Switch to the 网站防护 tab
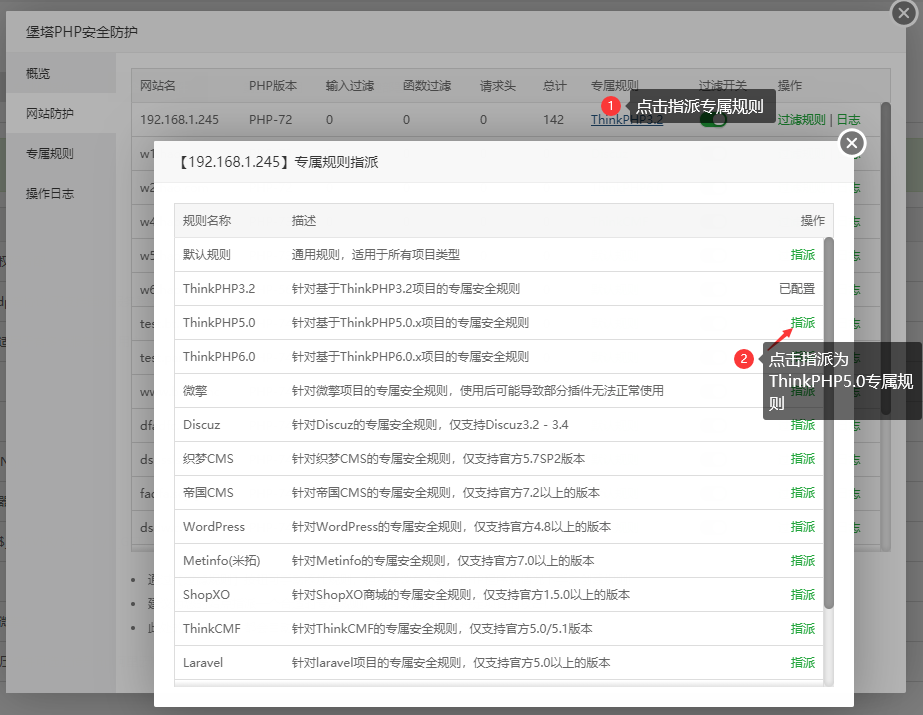This screenshot has height=715, width=923. [x=50, y=114]
